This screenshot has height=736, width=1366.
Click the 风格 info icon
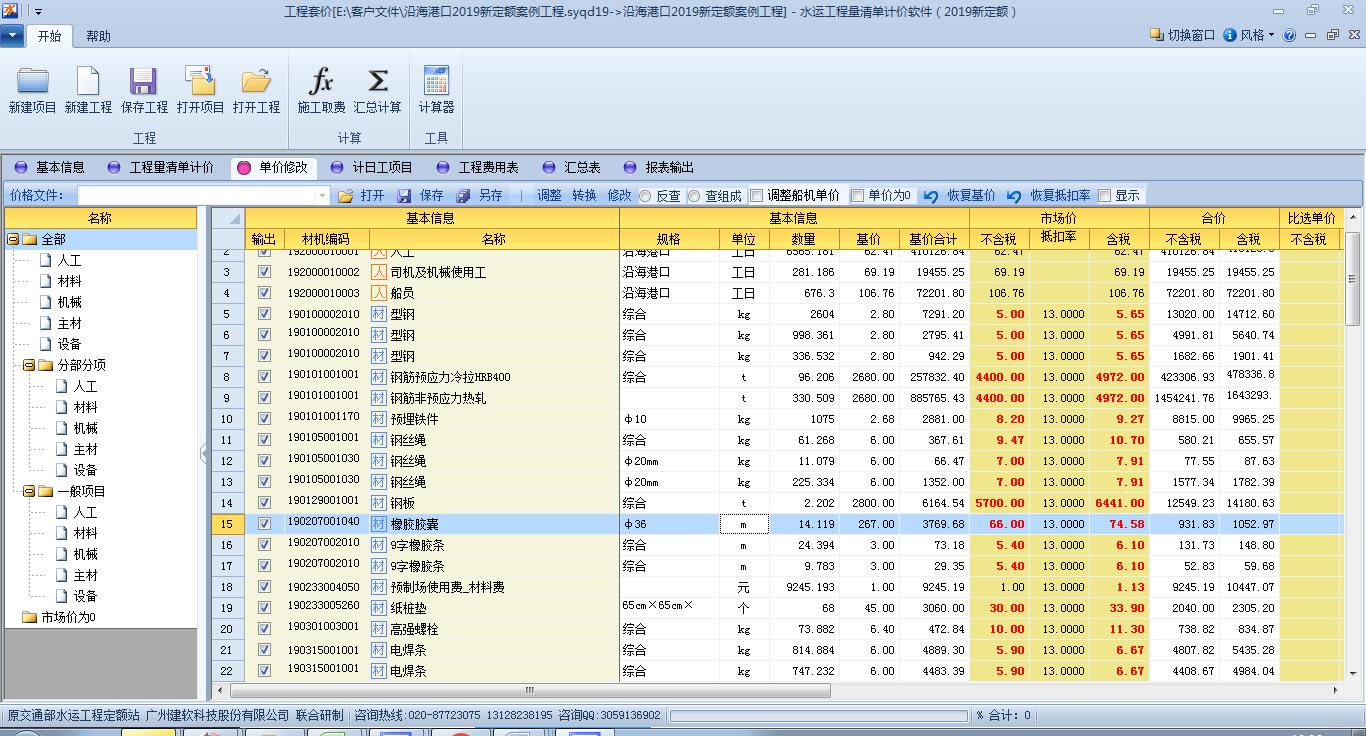coord(1230,35)
